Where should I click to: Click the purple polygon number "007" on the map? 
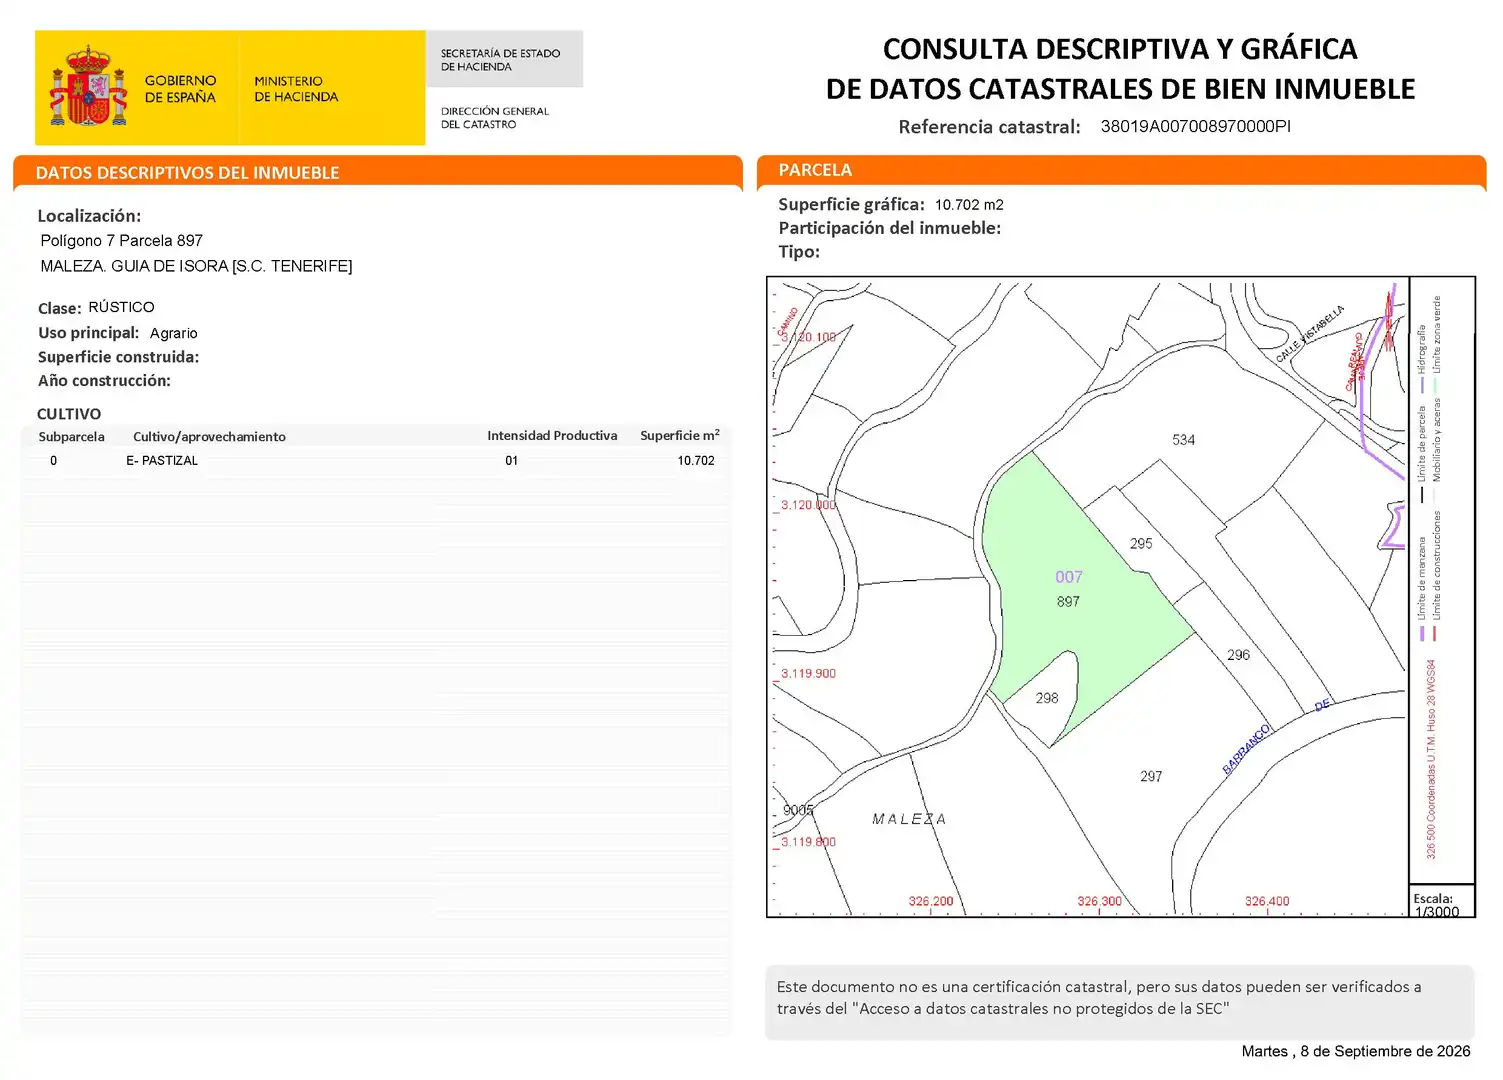coord(1069,577)
